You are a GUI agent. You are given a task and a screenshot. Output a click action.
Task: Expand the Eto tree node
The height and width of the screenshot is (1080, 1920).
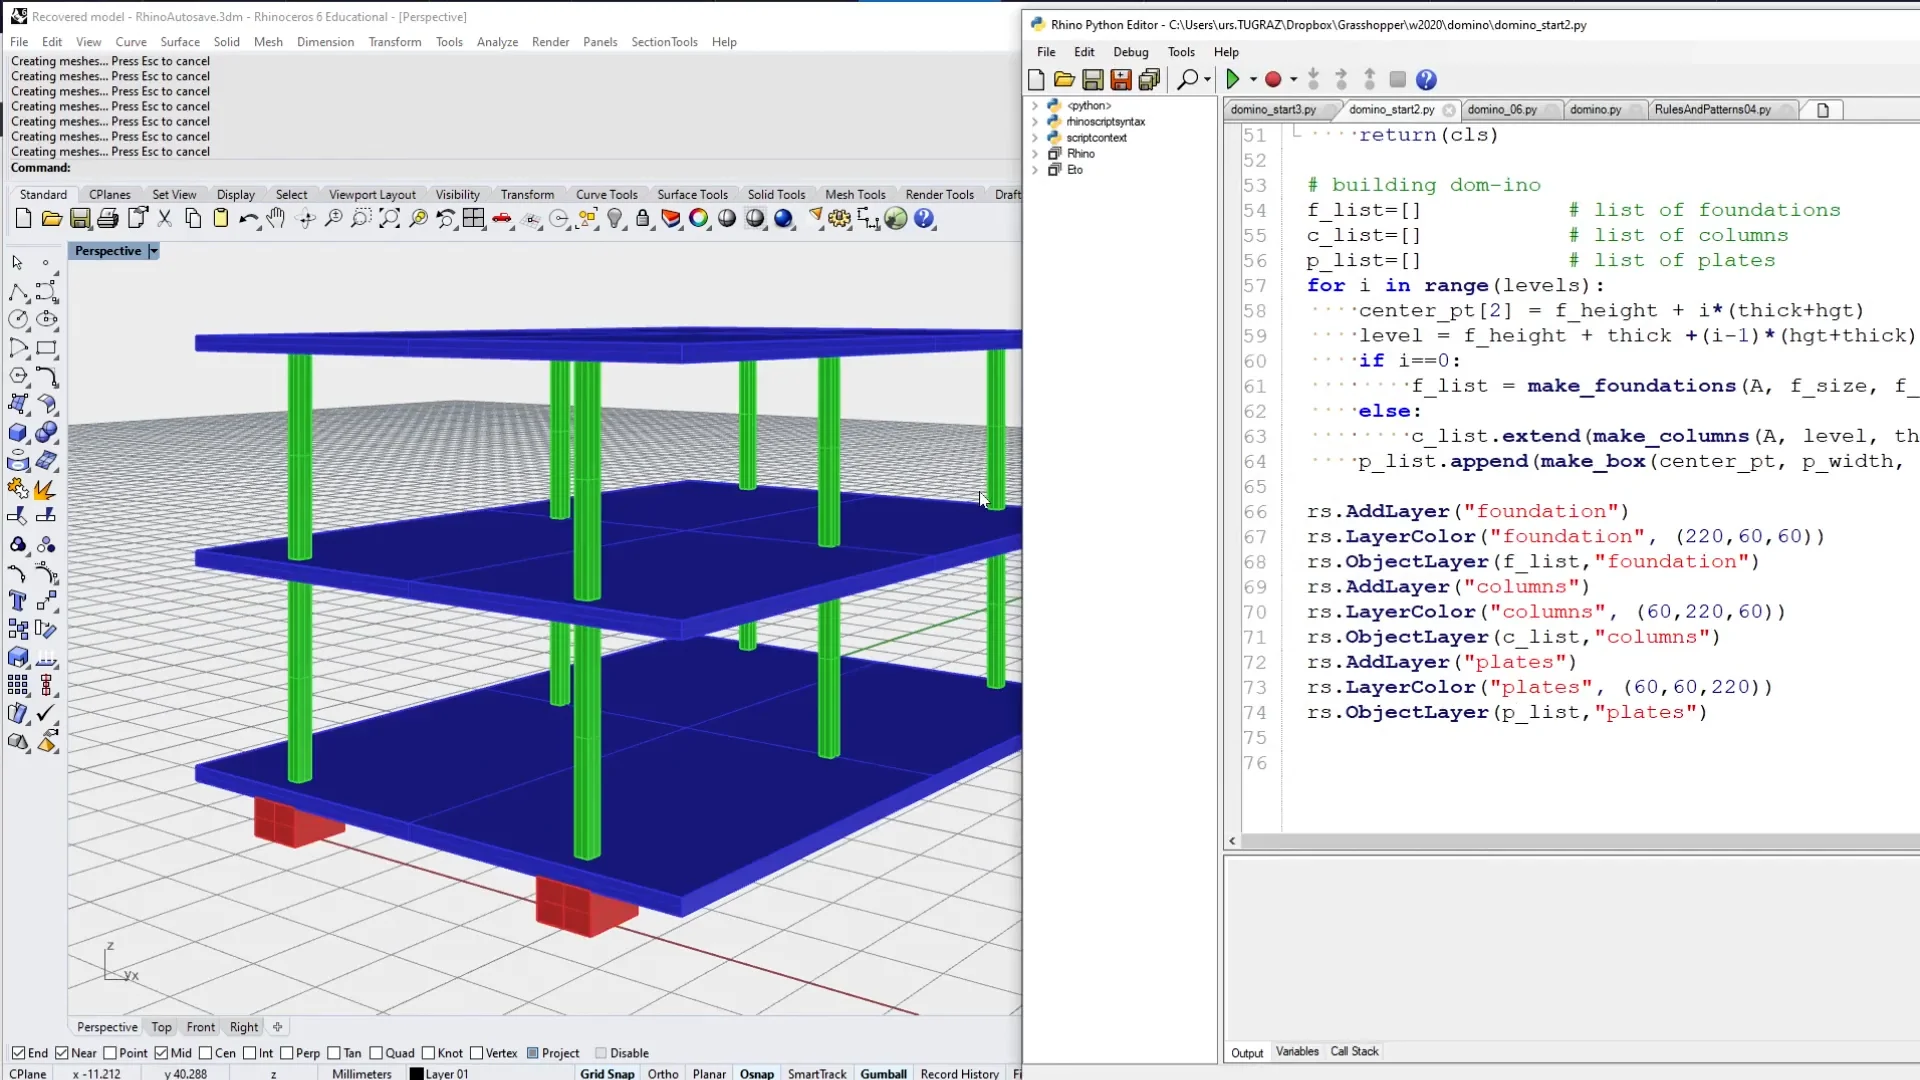click(1035, 169)
